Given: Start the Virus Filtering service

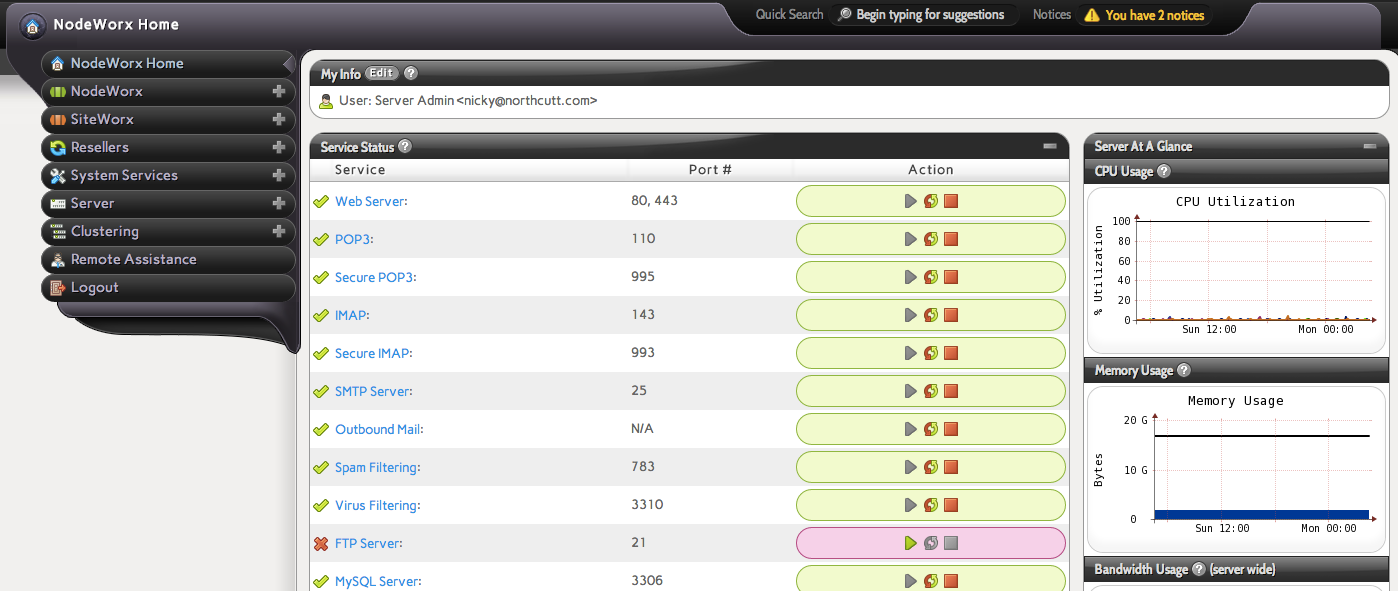Looking at the screenshot, I should [910, 505].
